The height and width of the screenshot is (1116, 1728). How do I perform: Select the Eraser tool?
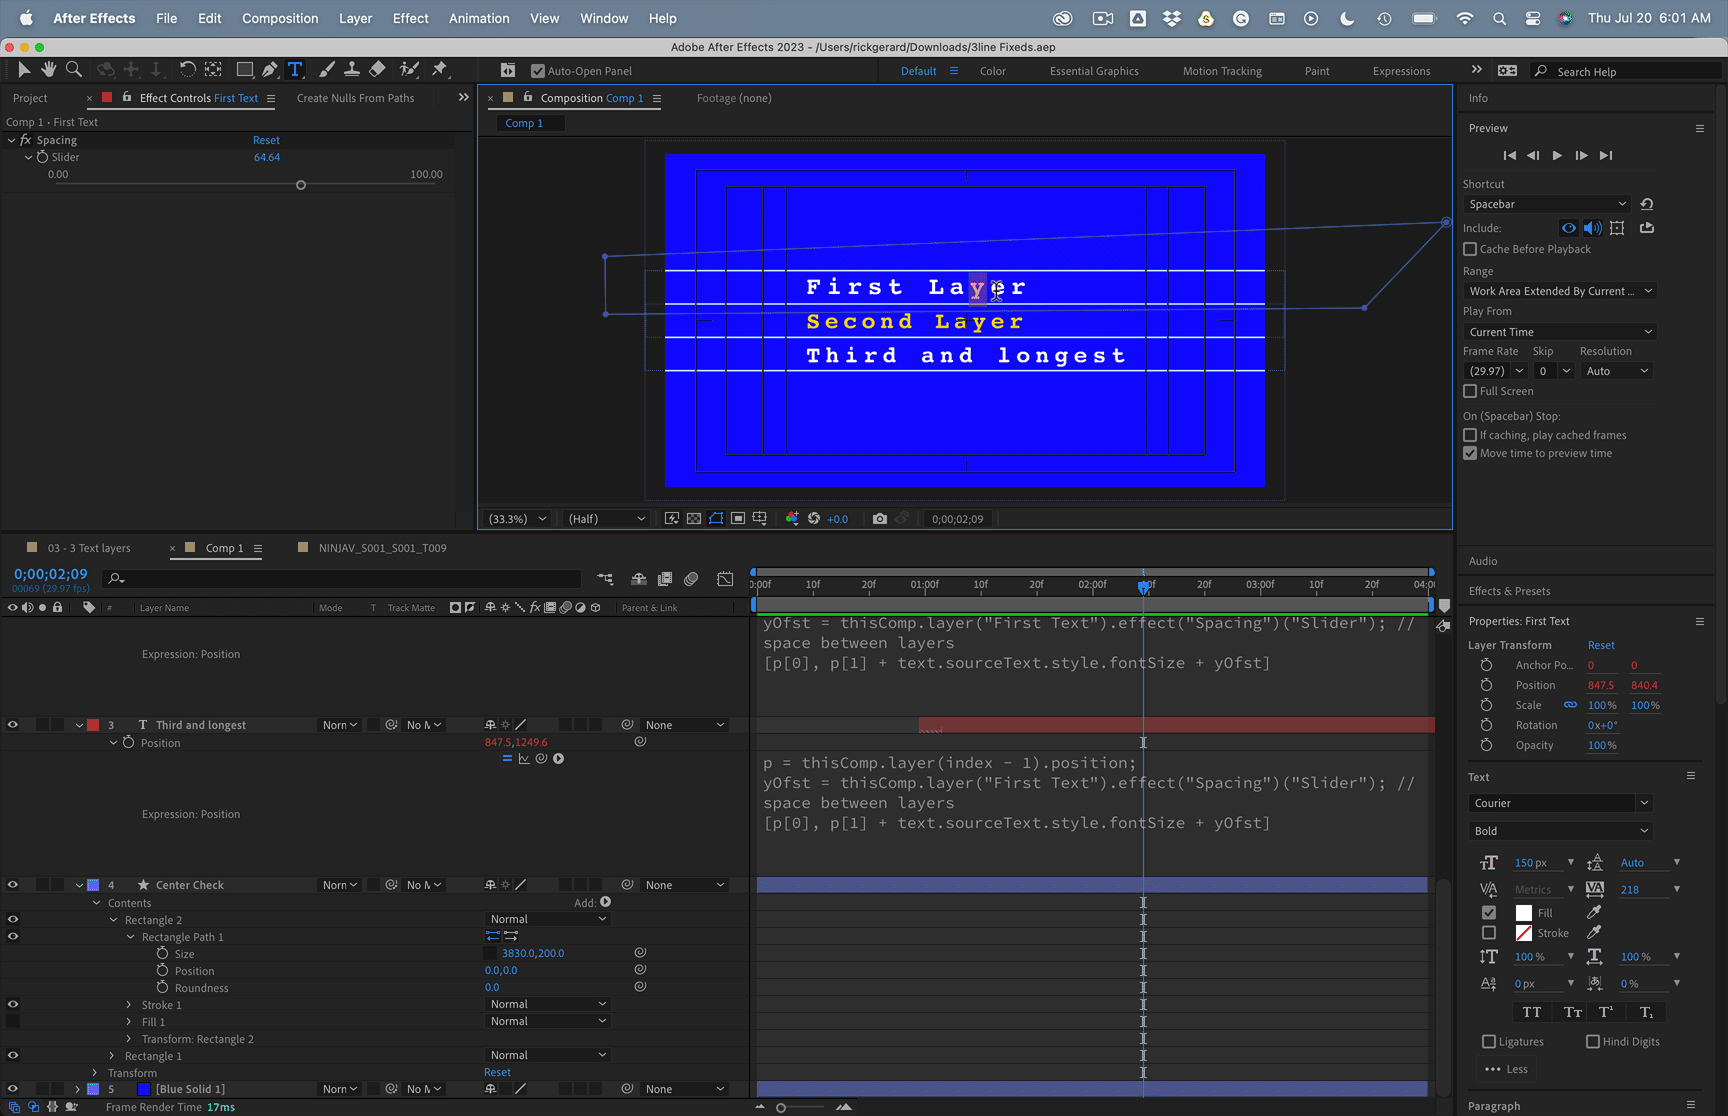point(377,69)
